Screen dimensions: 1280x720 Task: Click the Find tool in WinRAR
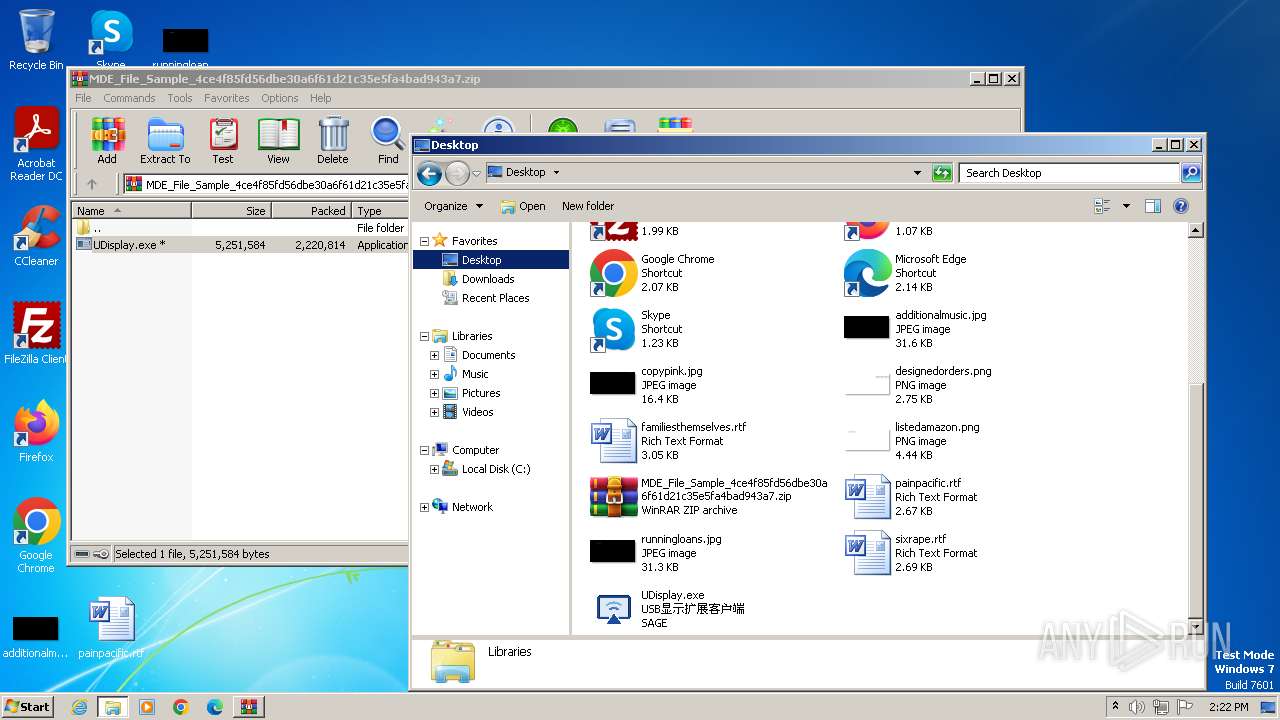(388, 141)
